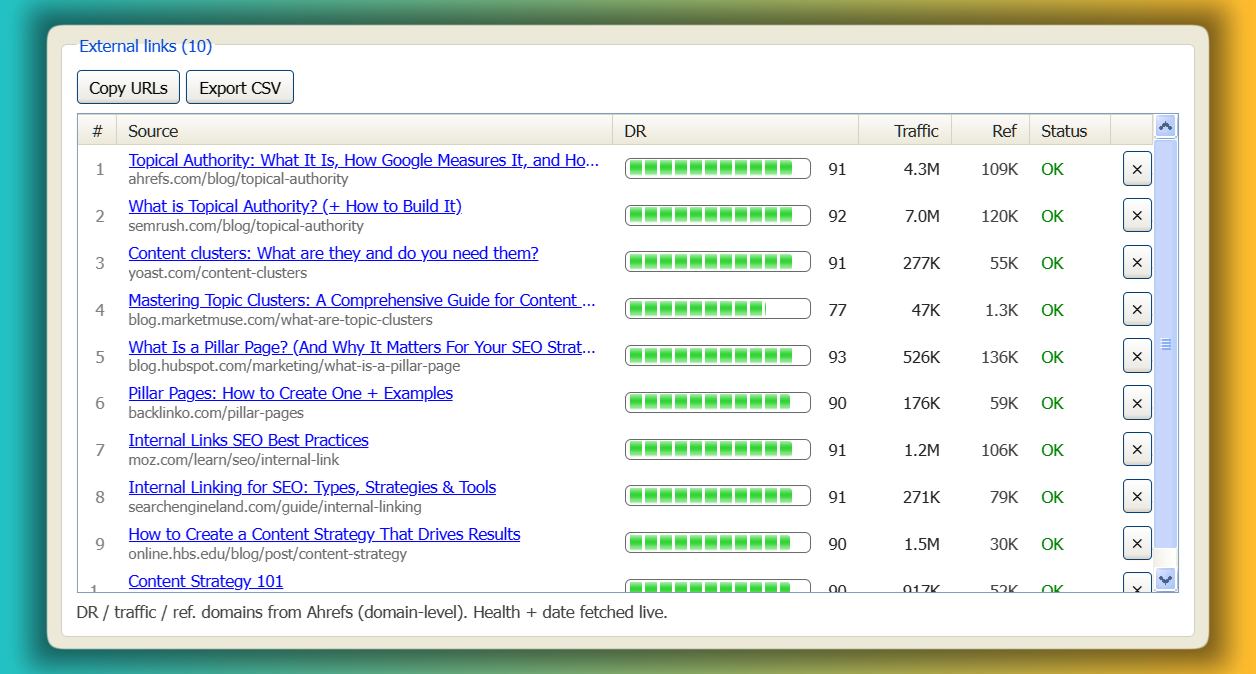Remove the ahrefs.com topical authority row
This screenshot has height=674, width=1256.
tap(1137, 169)
